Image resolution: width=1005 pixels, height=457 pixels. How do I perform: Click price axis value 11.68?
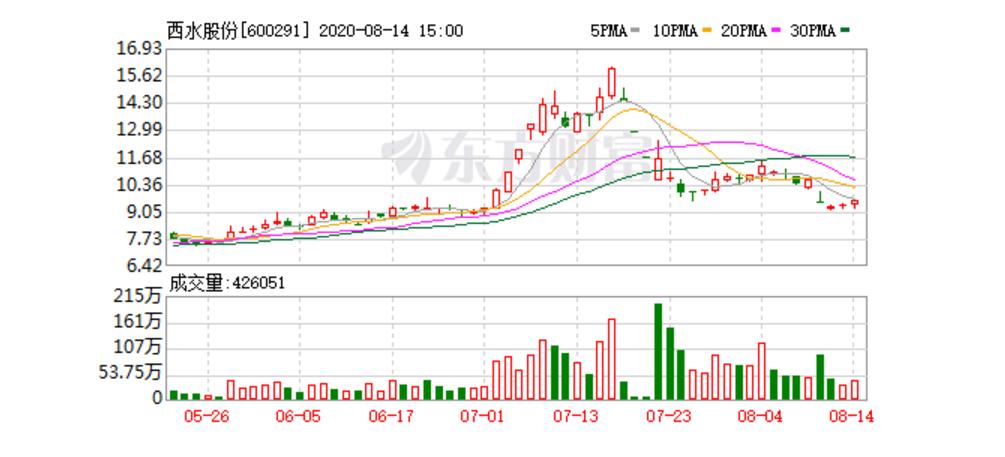pyautogui.click(x=140, y=158)
